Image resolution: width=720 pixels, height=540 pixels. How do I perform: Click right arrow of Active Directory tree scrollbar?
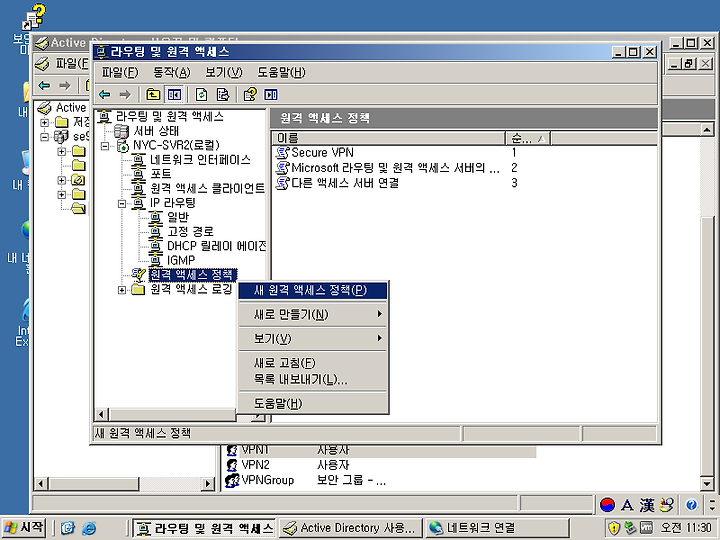pyautogui.click(x=208, y=484)
